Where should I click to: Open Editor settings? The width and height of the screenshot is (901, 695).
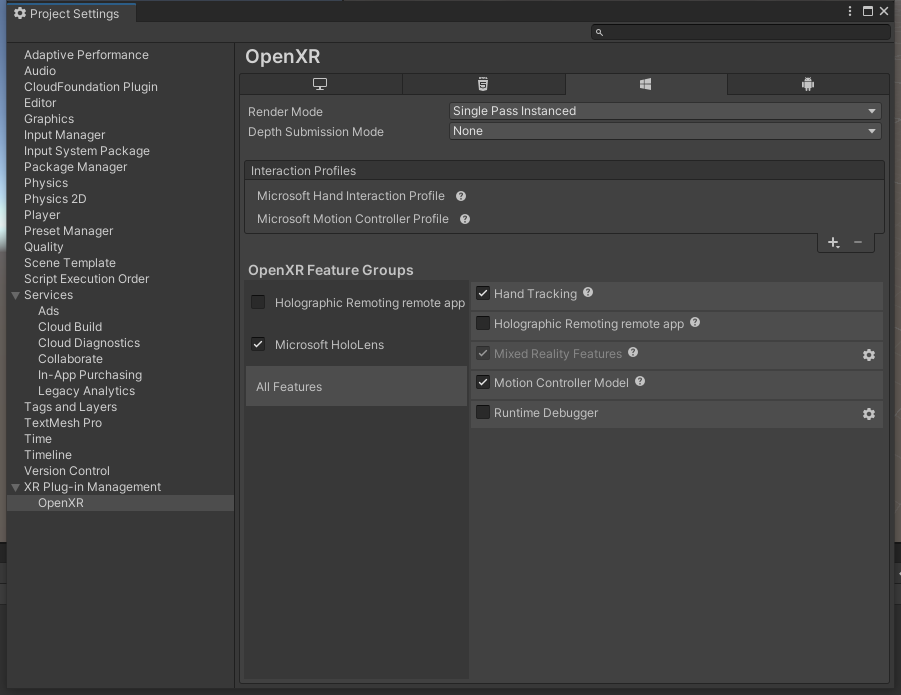(x=40, y=103)
